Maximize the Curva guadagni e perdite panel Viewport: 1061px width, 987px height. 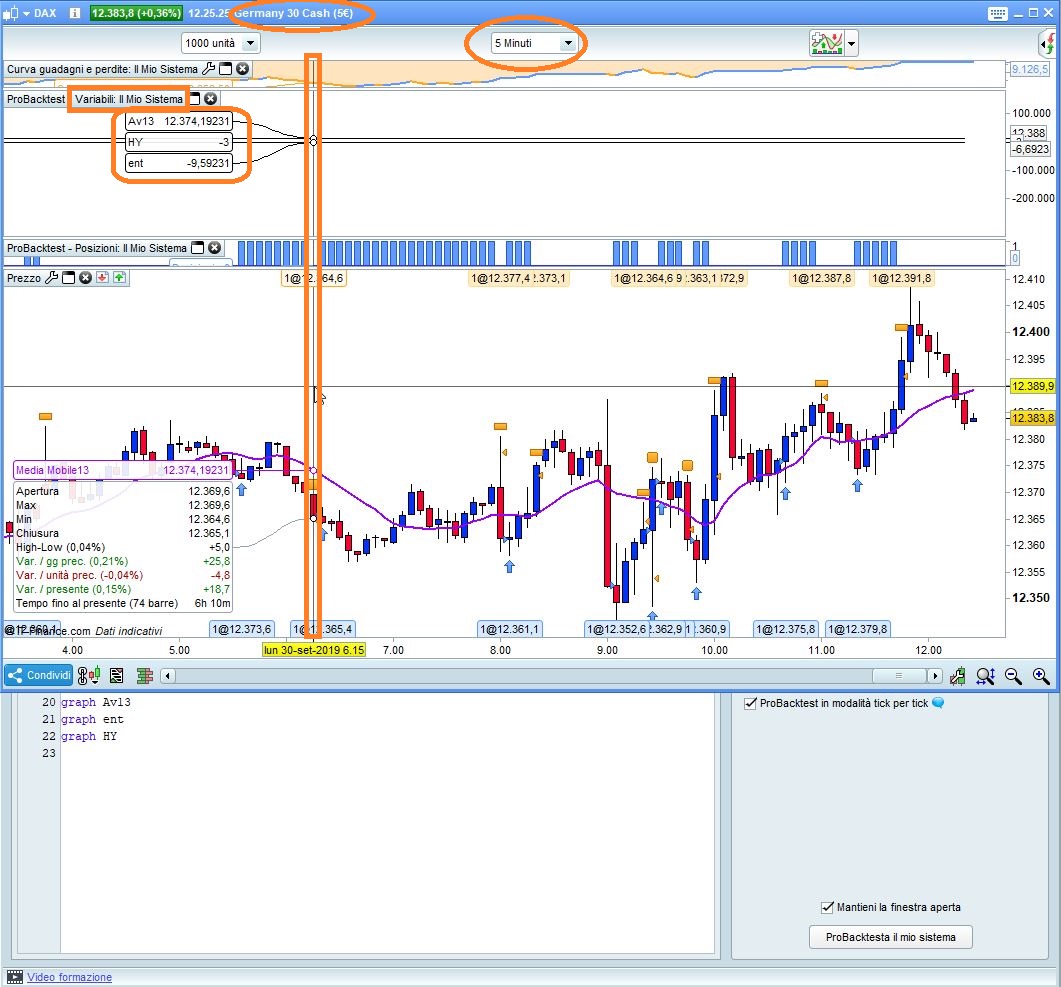(x=225, y=68)
